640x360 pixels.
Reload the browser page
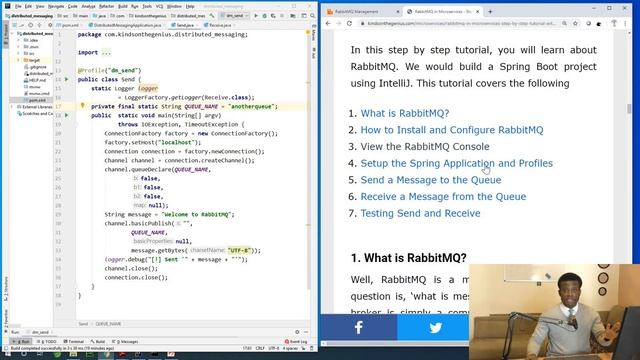tap(349, 23)
